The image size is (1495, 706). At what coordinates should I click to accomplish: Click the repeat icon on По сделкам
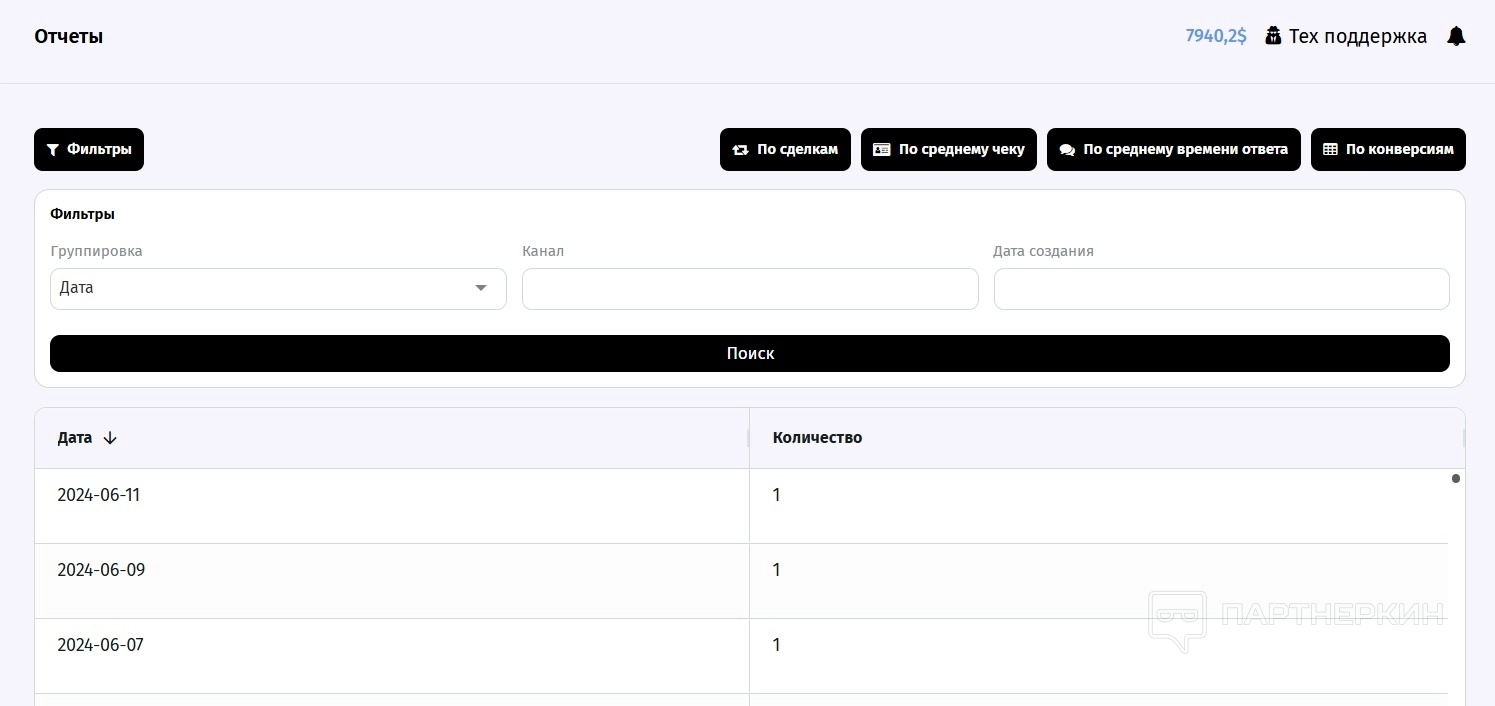[x=740, y=150]
